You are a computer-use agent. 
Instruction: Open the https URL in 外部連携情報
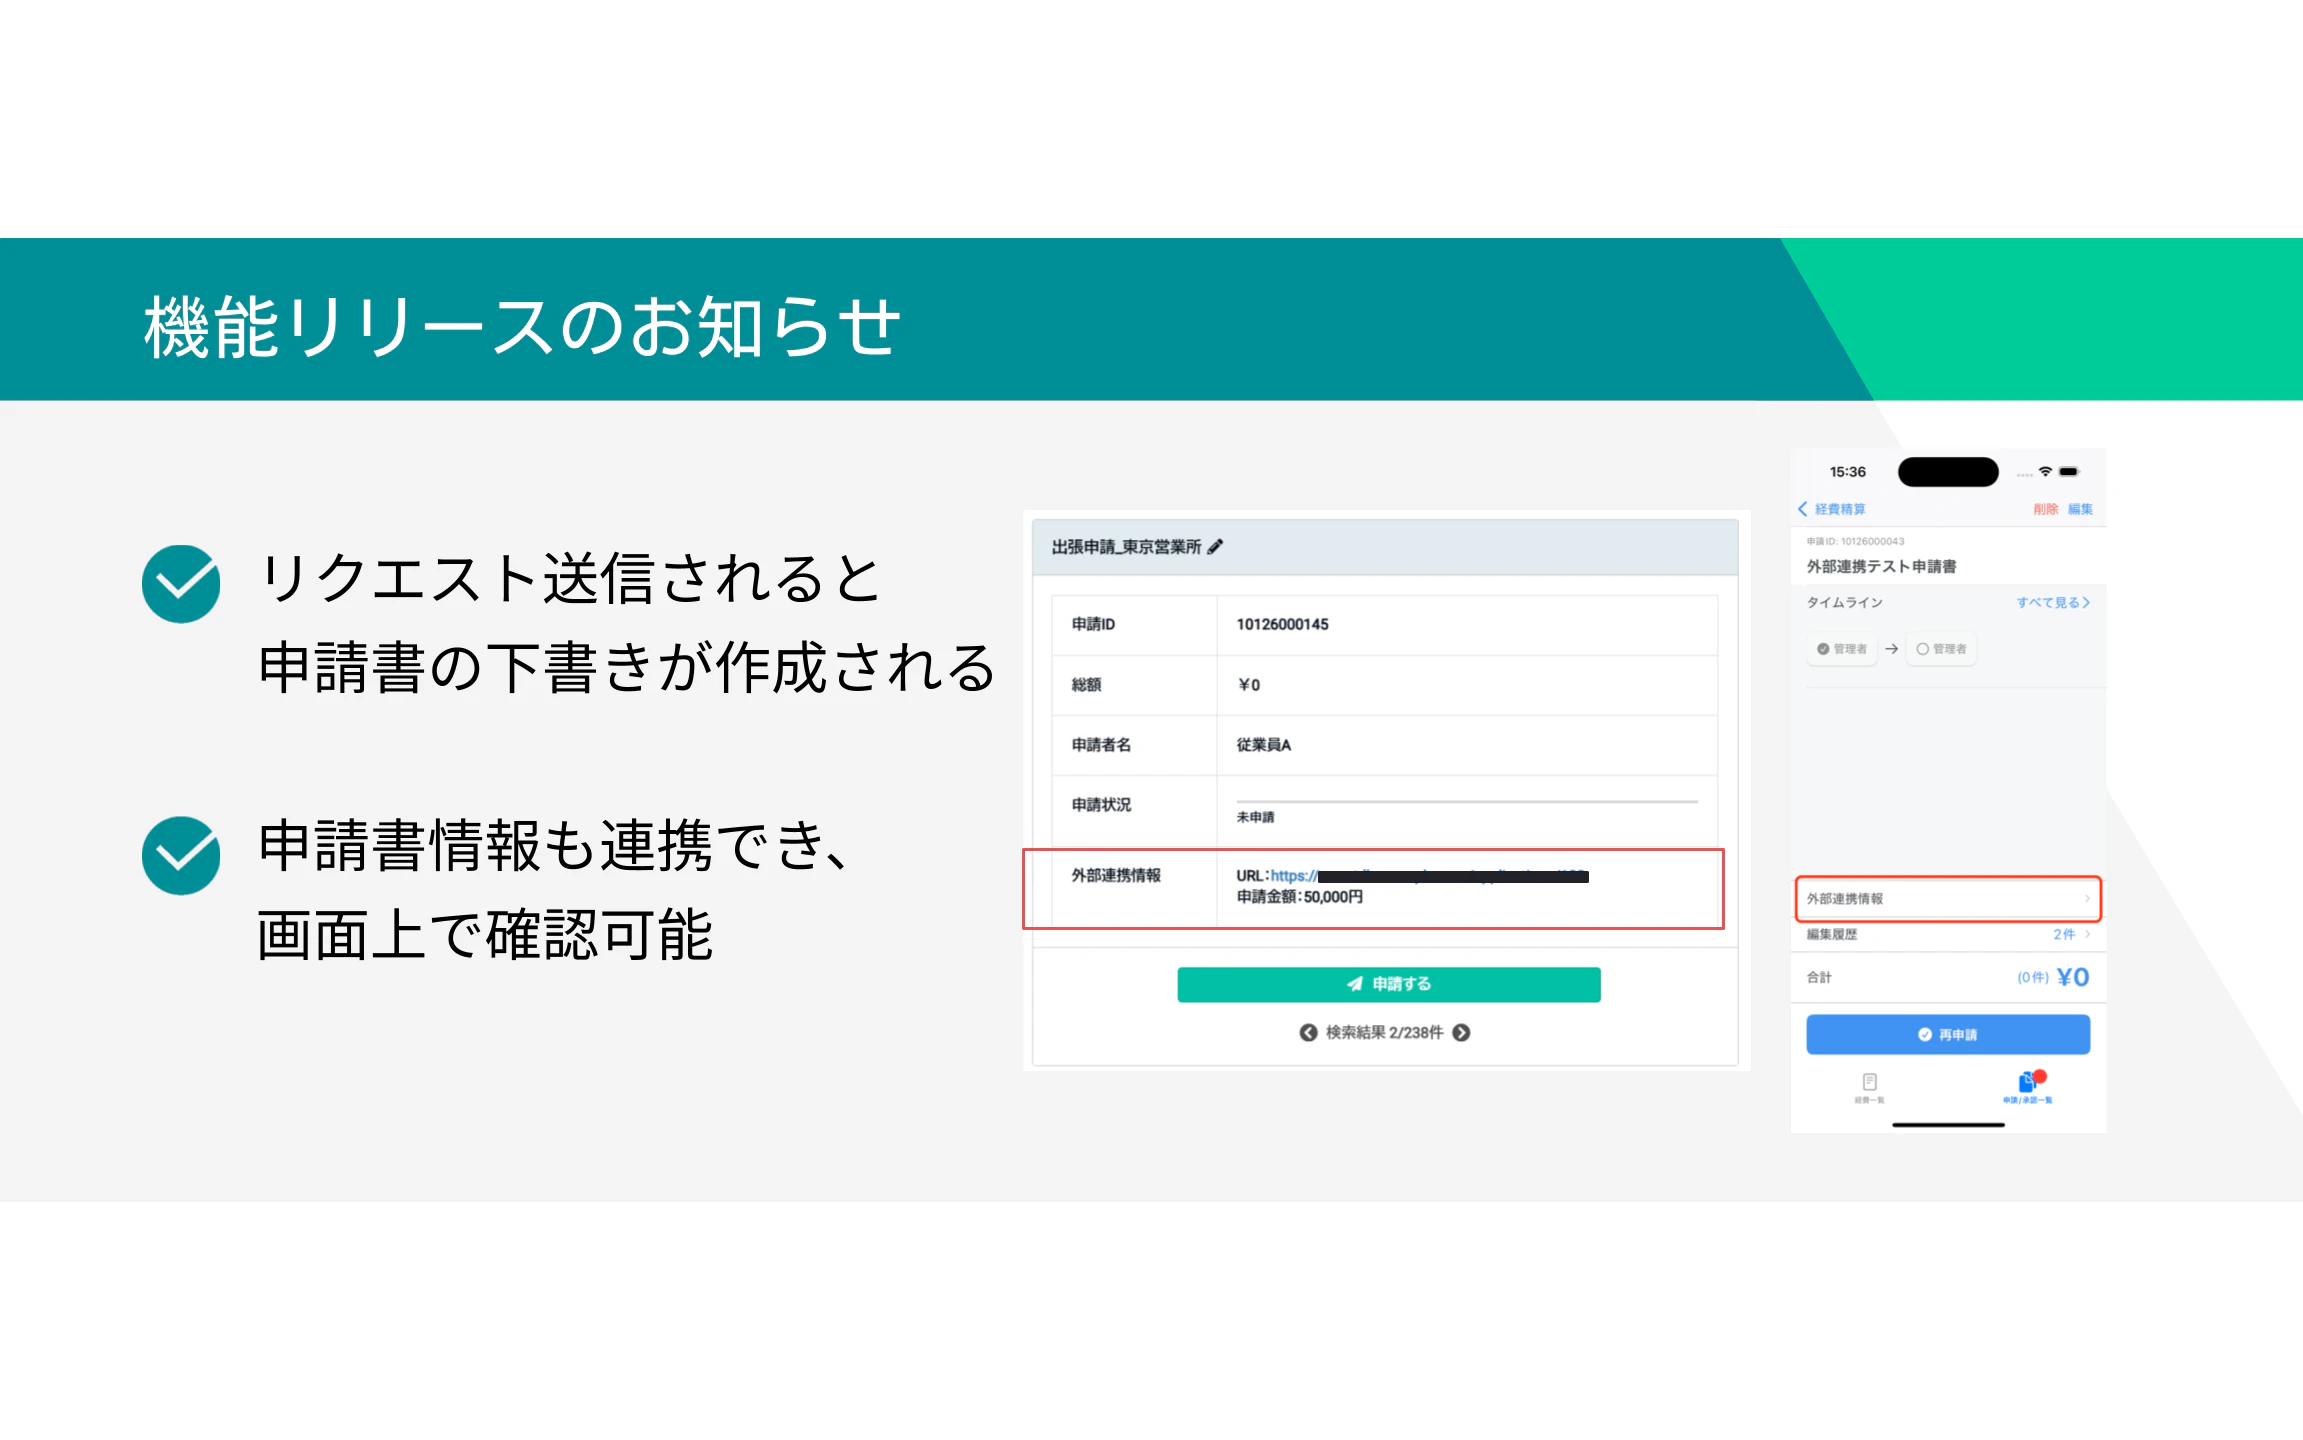[1293, 876]
